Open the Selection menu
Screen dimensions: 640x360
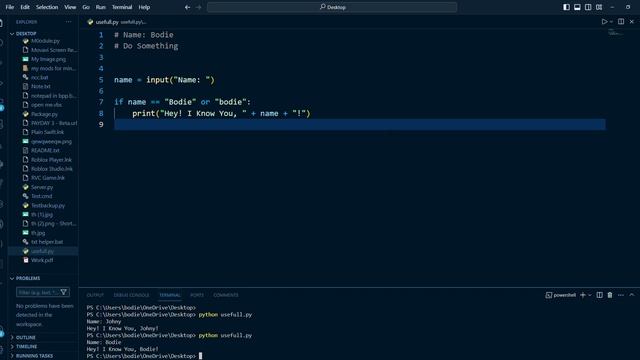tap(47, 7)
